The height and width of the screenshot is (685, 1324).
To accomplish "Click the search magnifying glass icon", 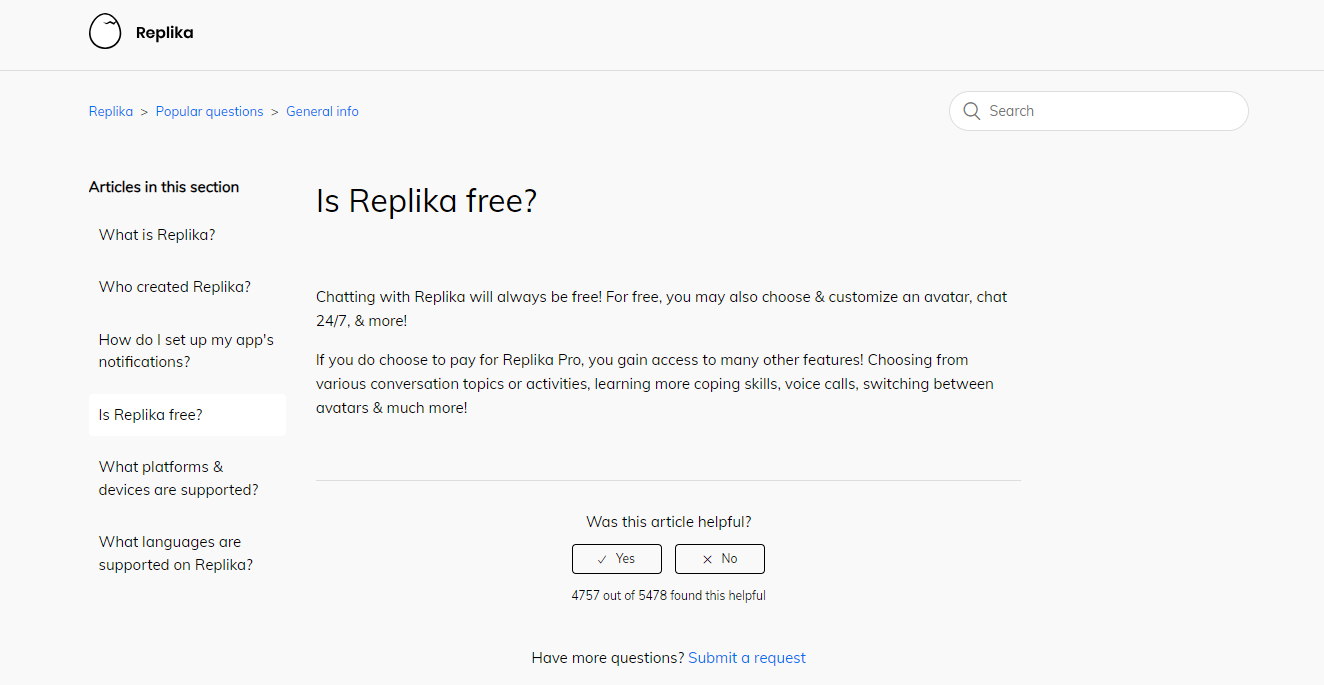I will (971, 111).
